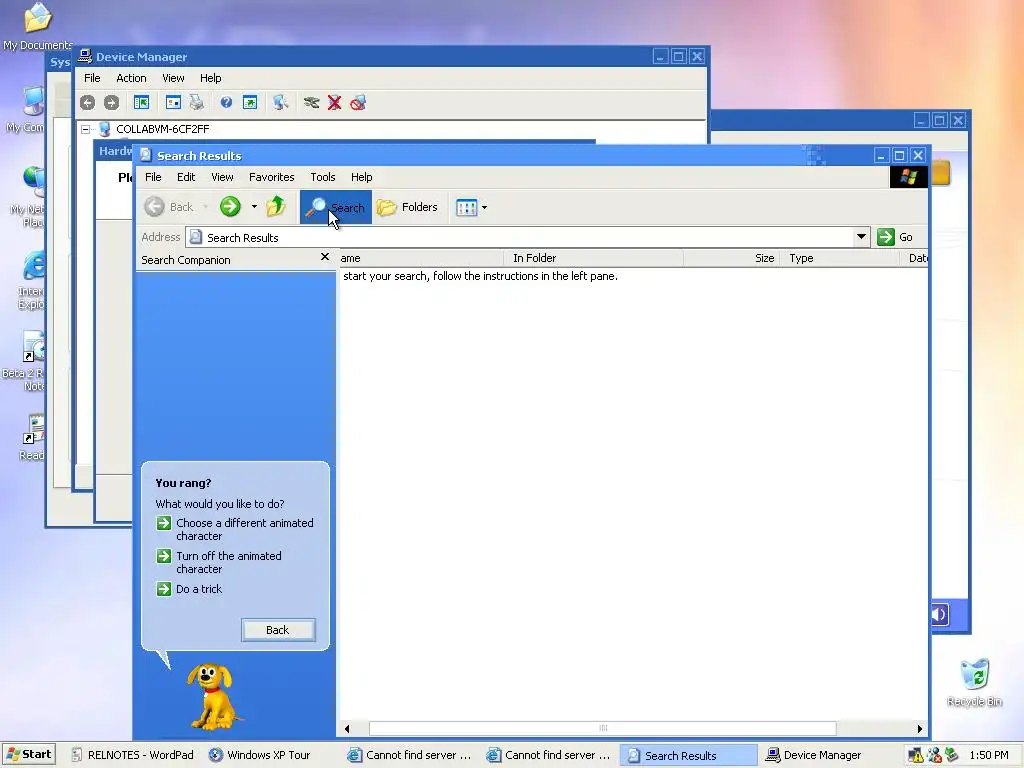Sort results by Type column header
This screenshot has height=768, width=1024.
[x=839, y=258]
